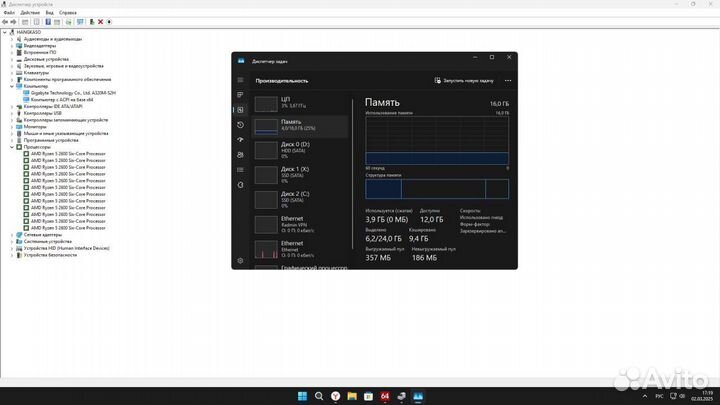Expand the Сетевые адаптеры node
Image resolution: width=720 pixels, height=405 pixels.
12,235
